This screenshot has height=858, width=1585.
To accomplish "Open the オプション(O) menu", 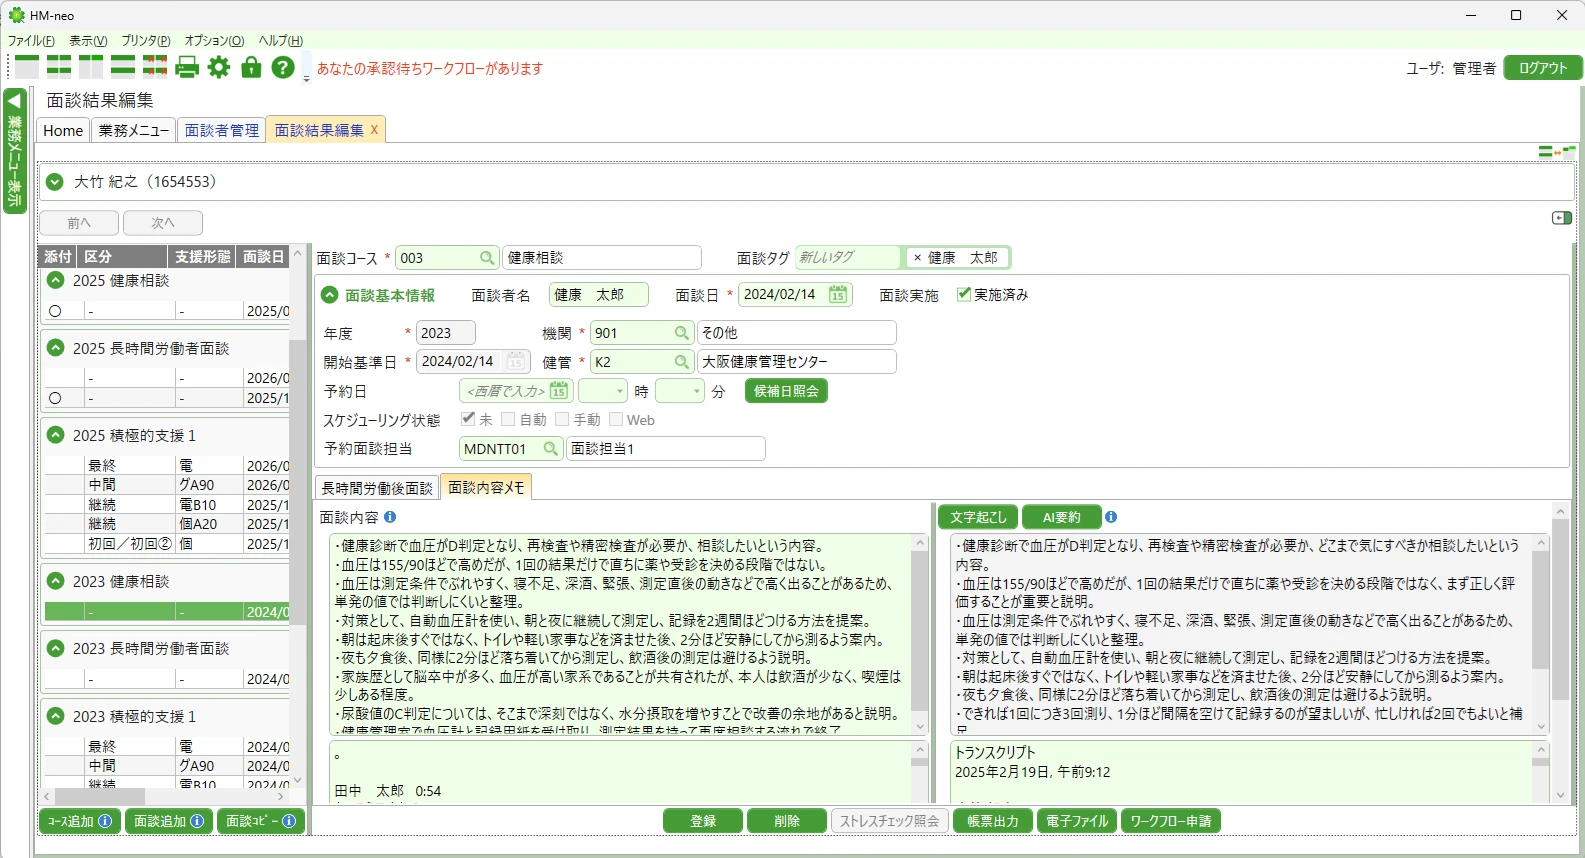I will click(x=214, y=41).
